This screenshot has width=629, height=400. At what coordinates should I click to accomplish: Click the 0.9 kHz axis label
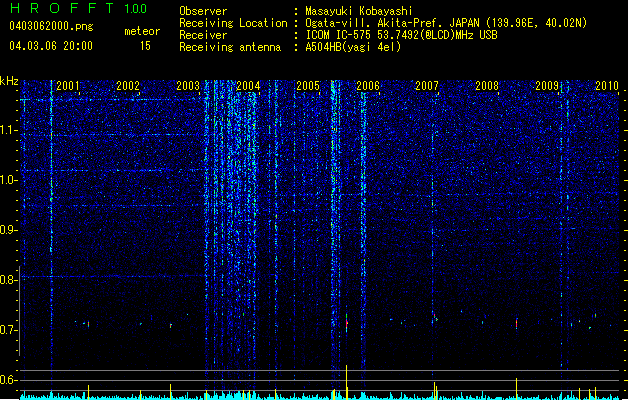9,230
